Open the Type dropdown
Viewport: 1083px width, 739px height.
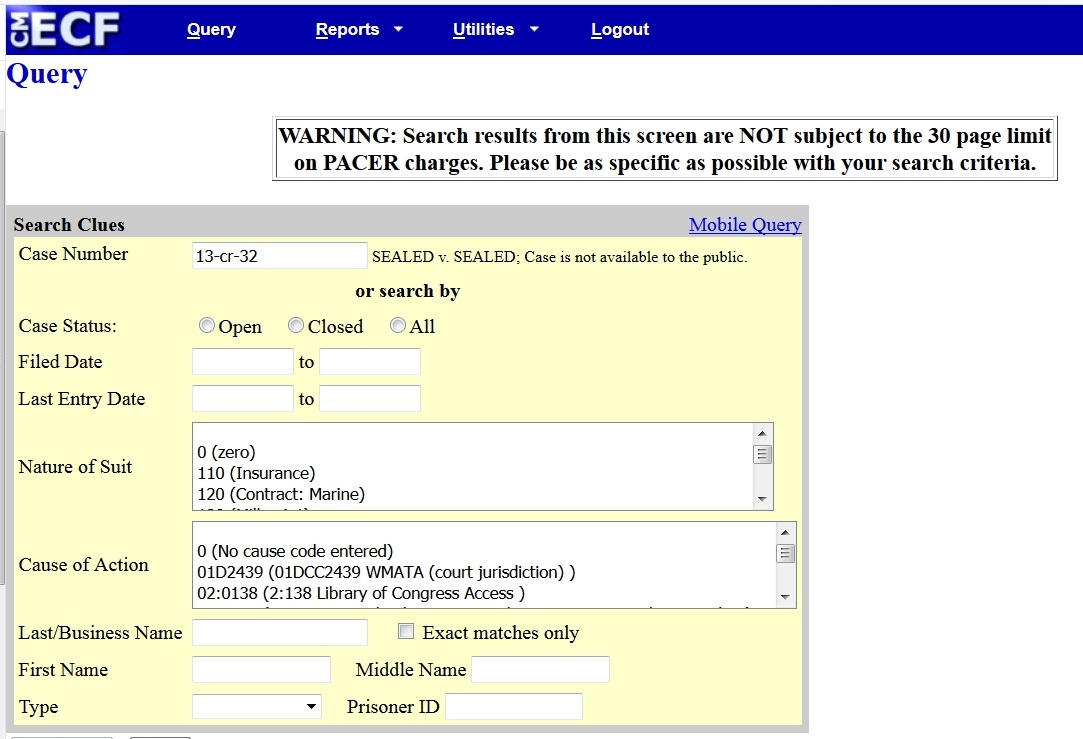point(256,707)
